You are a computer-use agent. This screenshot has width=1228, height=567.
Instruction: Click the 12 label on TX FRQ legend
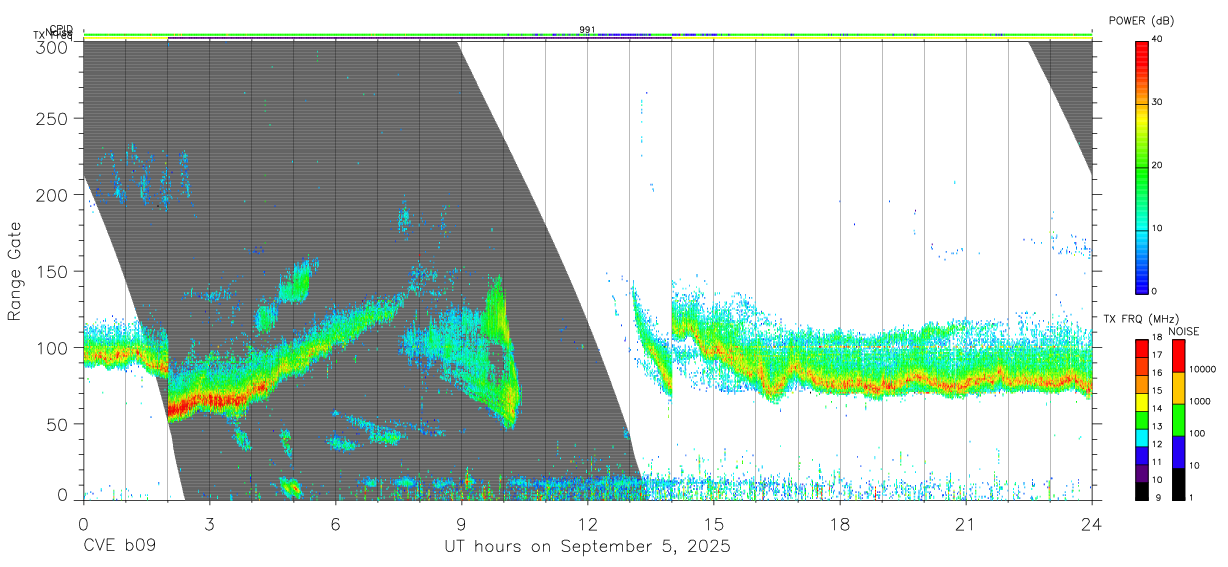click(1158, 444)
